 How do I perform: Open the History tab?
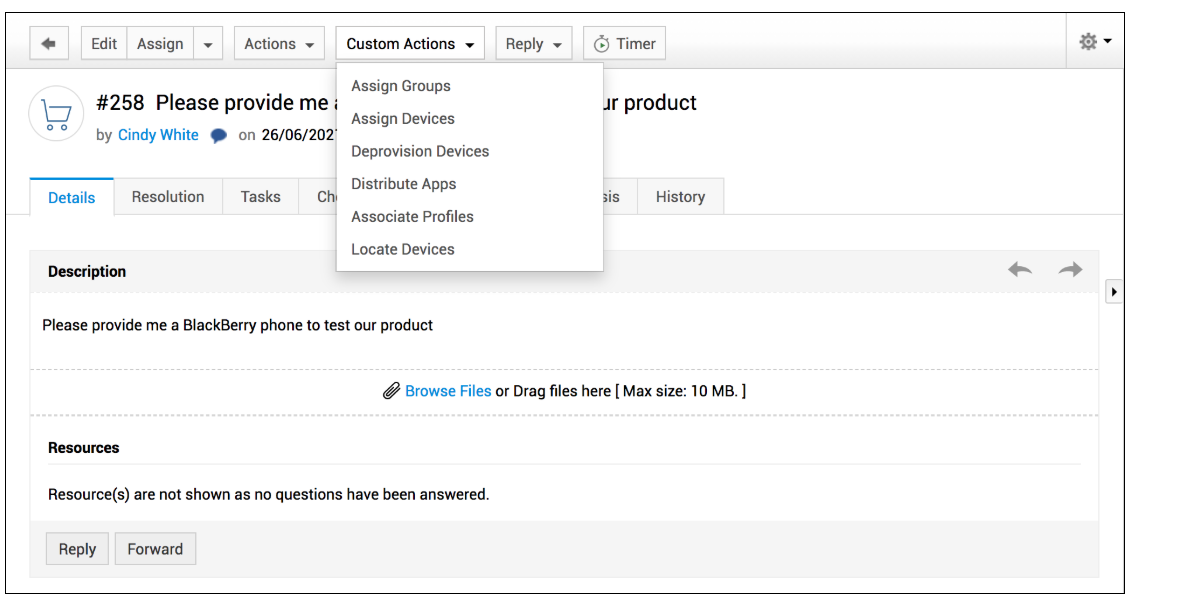point(680,197)
